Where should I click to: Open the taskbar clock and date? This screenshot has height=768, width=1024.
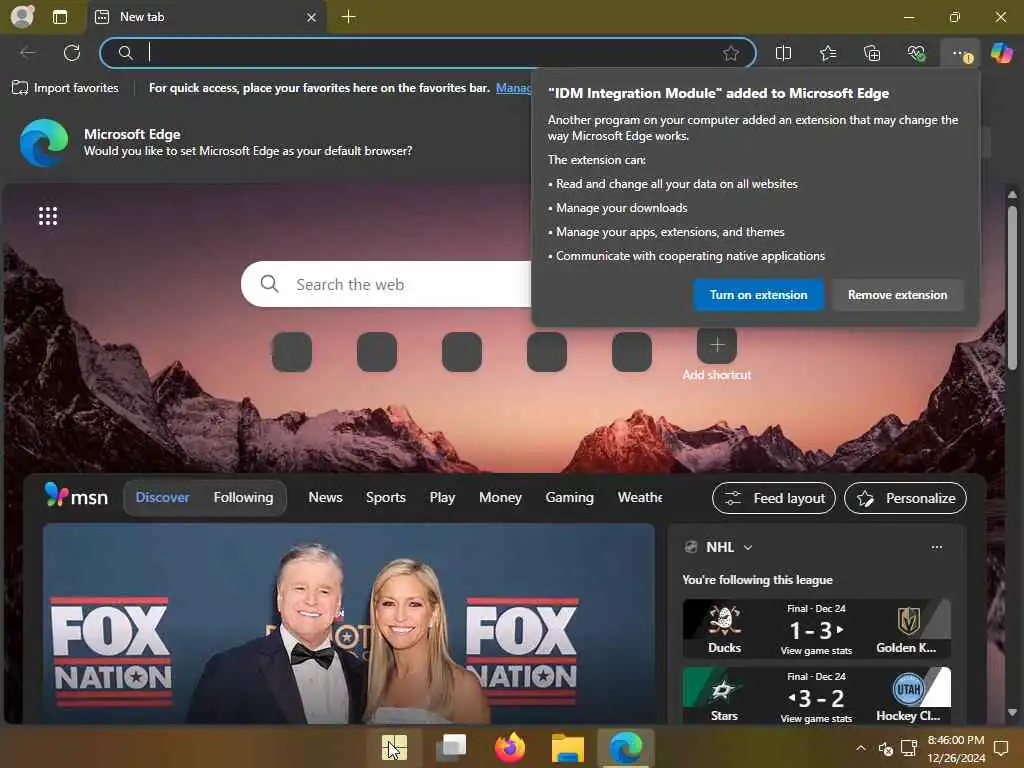(x=955, y=748)
